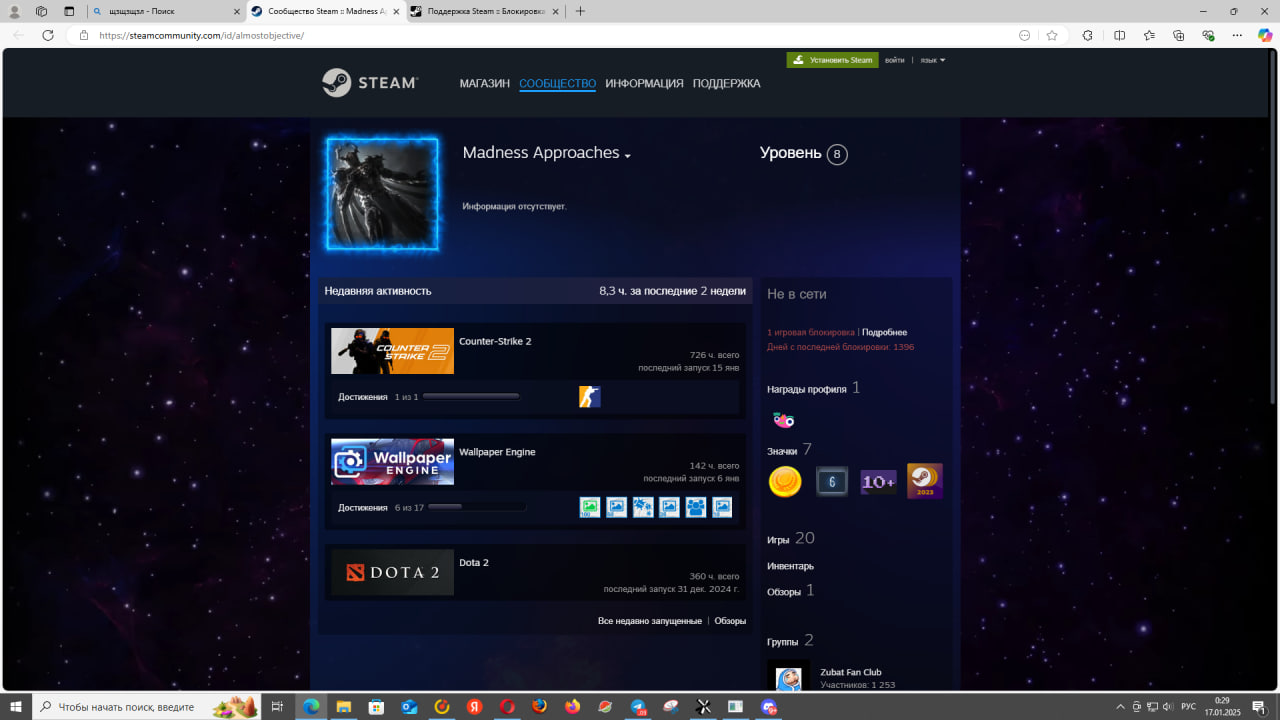Click the Zubat Fan Club group avatar

[x=788, y=678]
